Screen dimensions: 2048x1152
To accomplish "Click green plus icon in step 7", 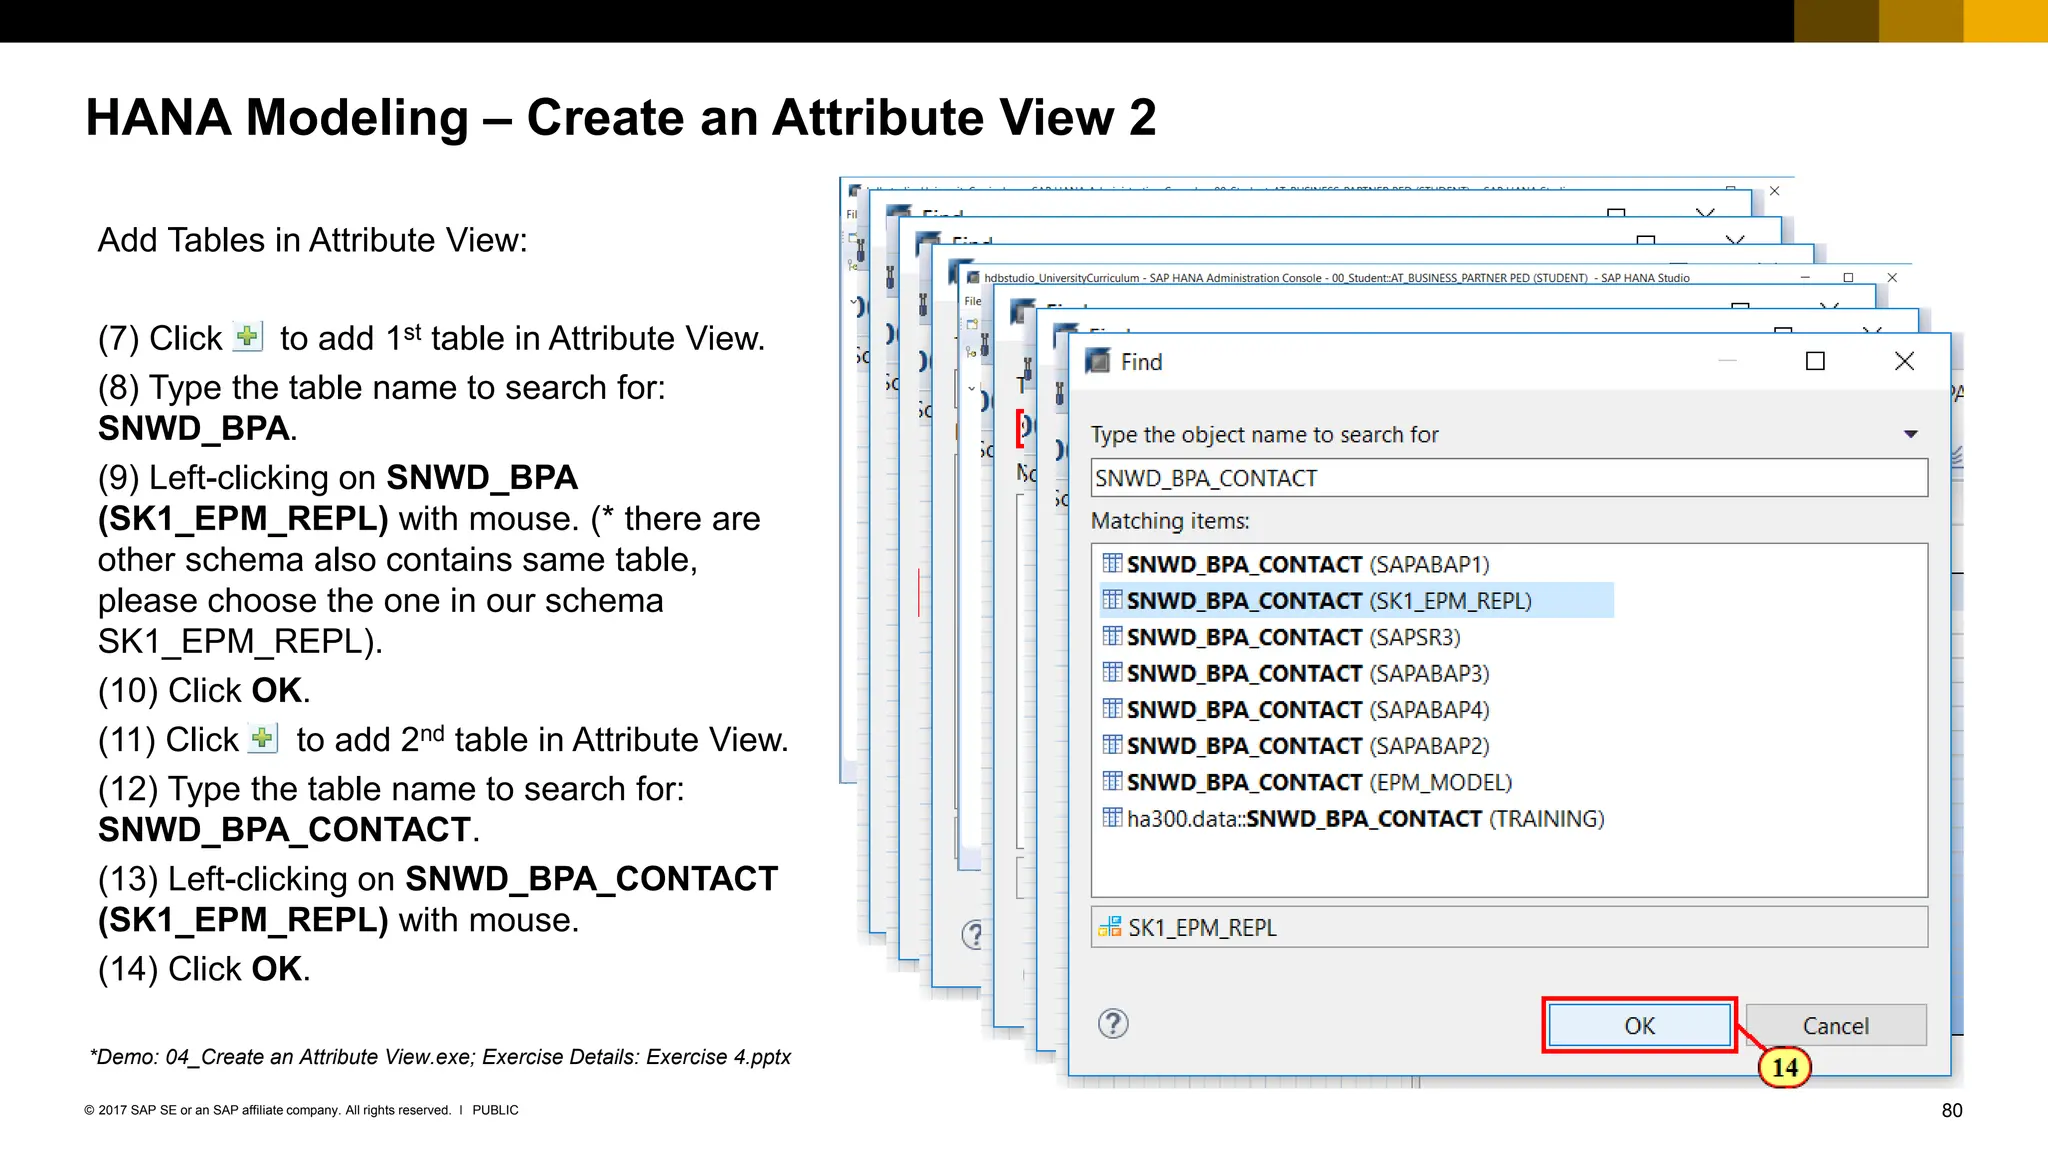I will click(x=247, y=336).
